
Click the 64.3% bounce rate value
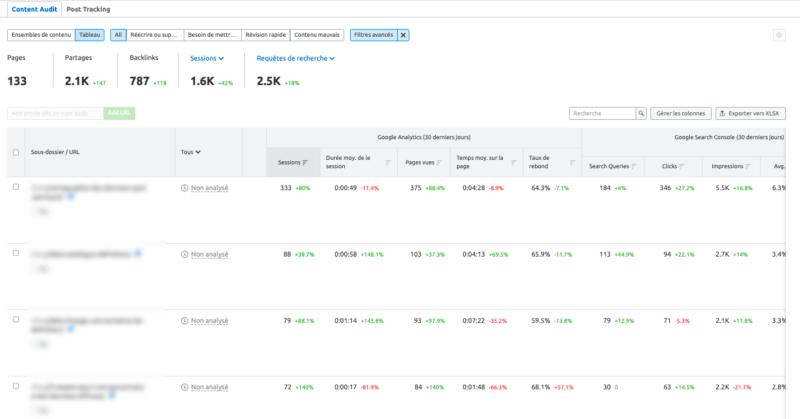point(541,188)
